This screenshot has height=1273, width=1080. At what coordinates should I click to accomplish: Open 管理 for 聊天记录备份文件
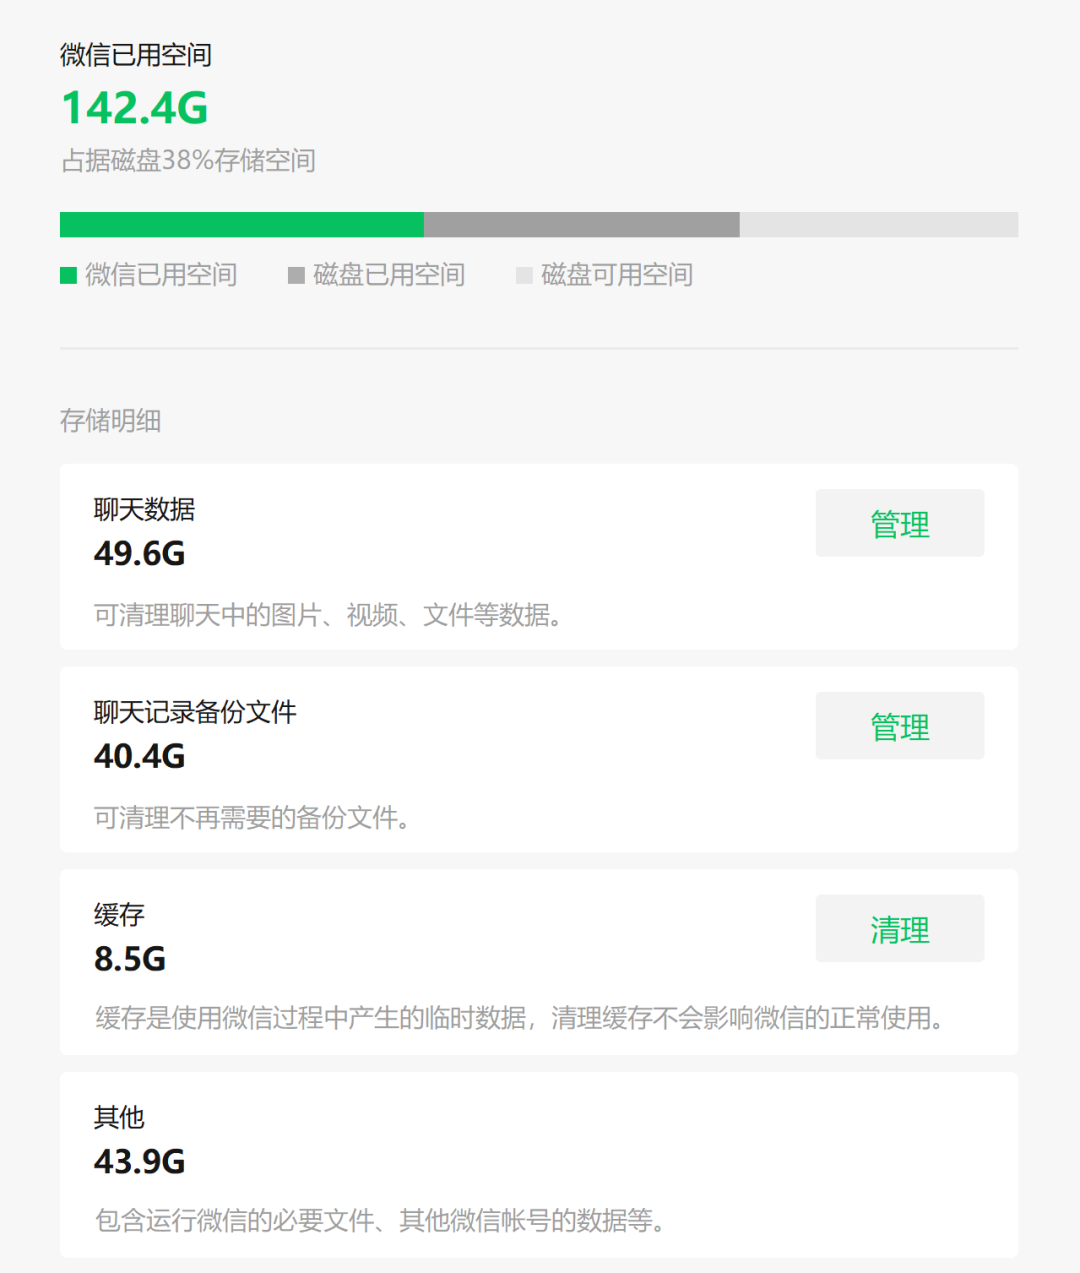point(899,726)
